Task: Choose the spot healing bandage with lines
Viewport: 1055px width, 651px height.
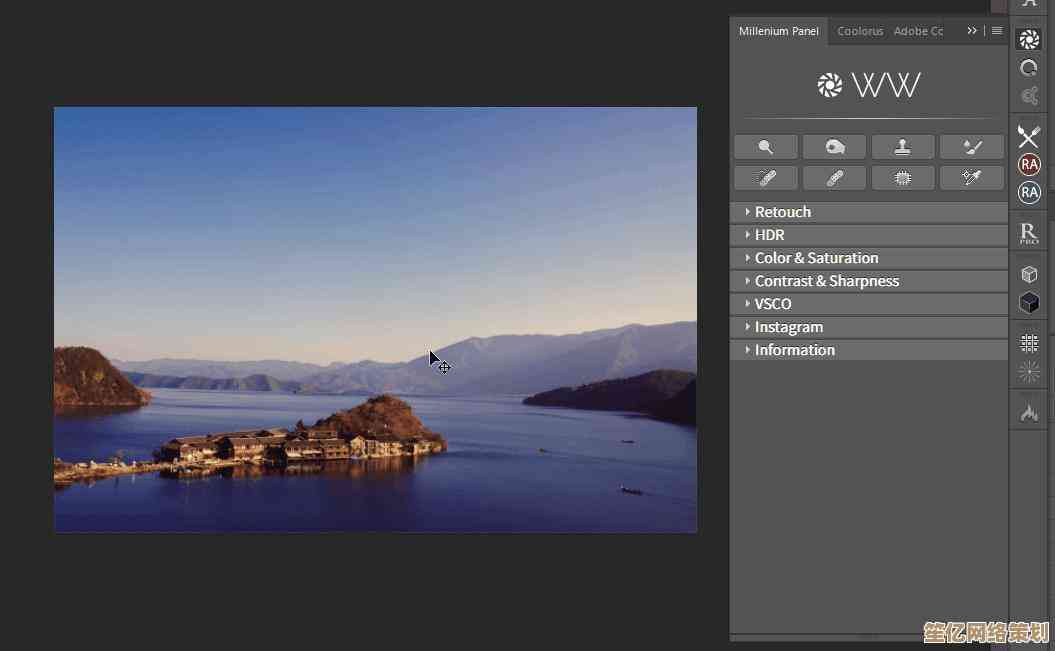Action: [x=766, y=178]
